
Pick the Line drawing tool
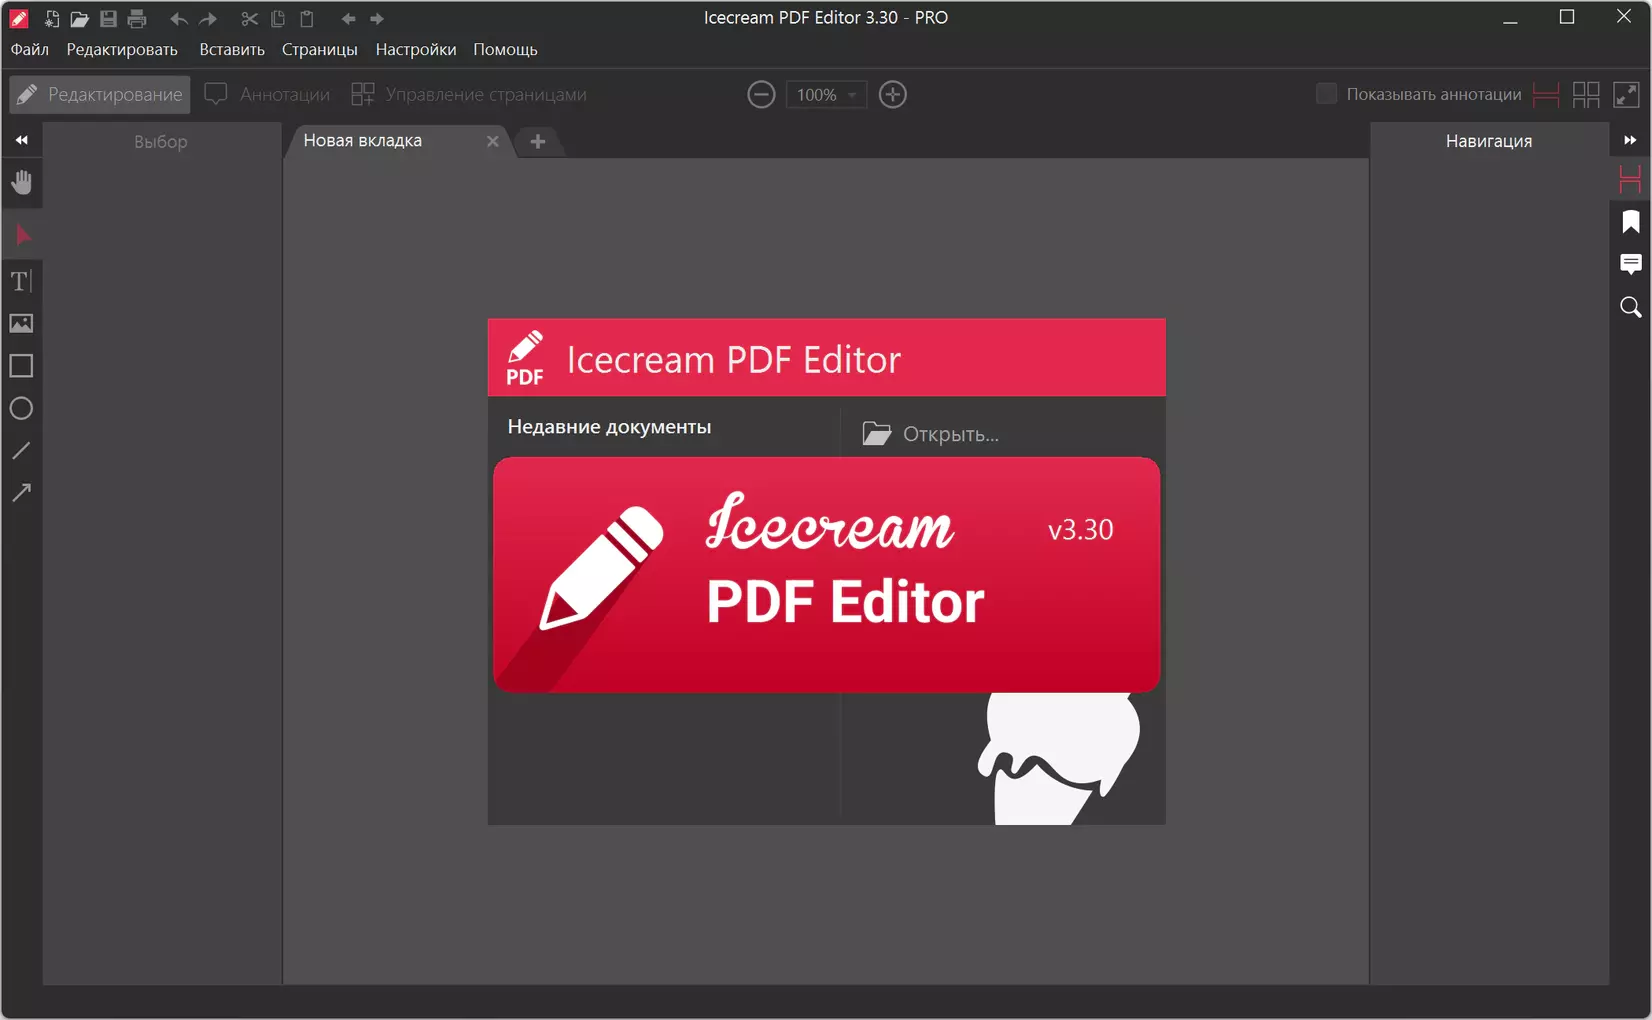tap(21, 451)
